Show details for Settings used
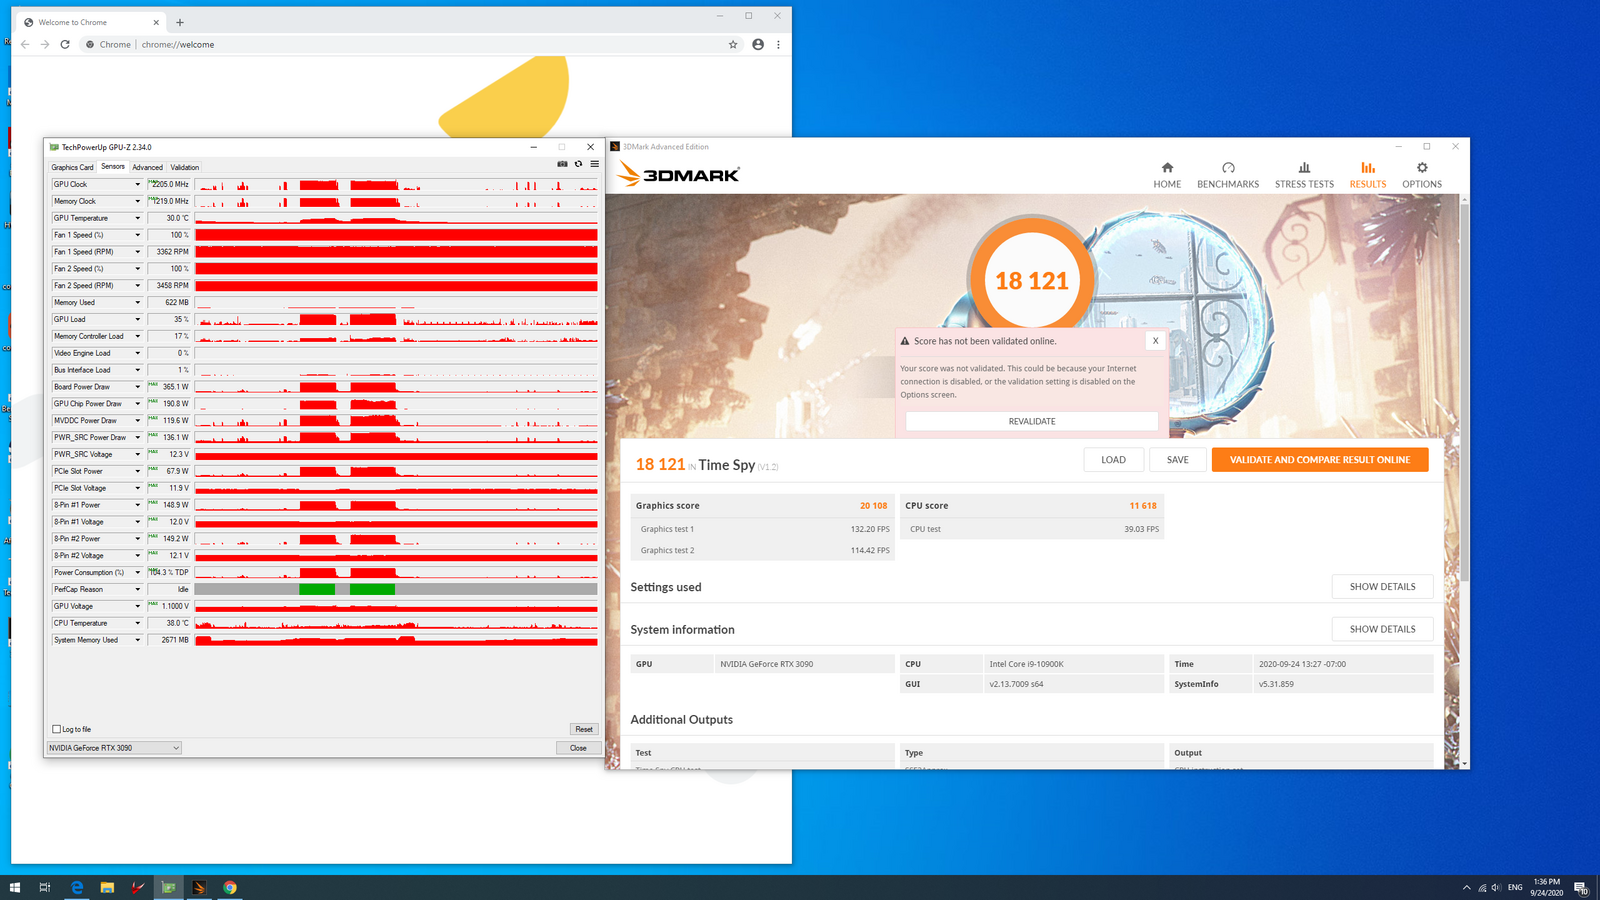1600x900 pixels. 1382,587
